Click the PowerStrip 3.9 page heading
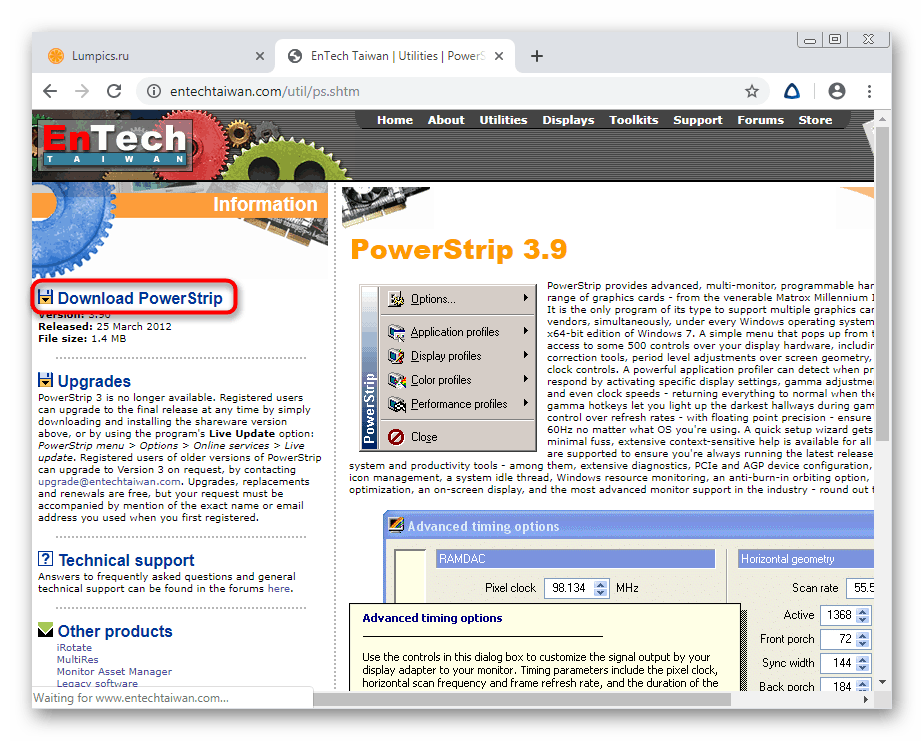Screen dimensions: 924x741 point(458,249)
